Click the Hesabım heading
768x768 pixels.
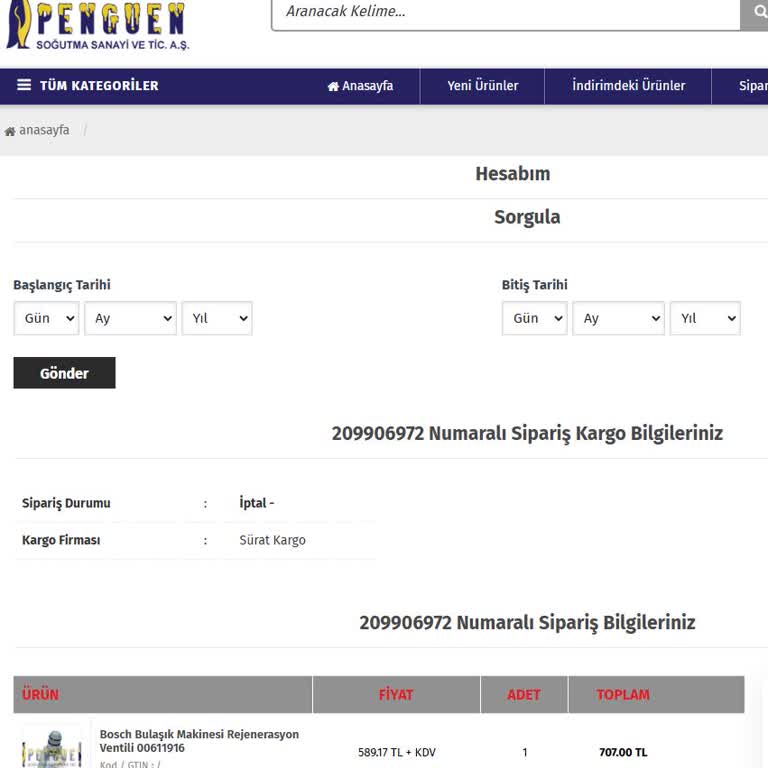[x=512, y=174]
